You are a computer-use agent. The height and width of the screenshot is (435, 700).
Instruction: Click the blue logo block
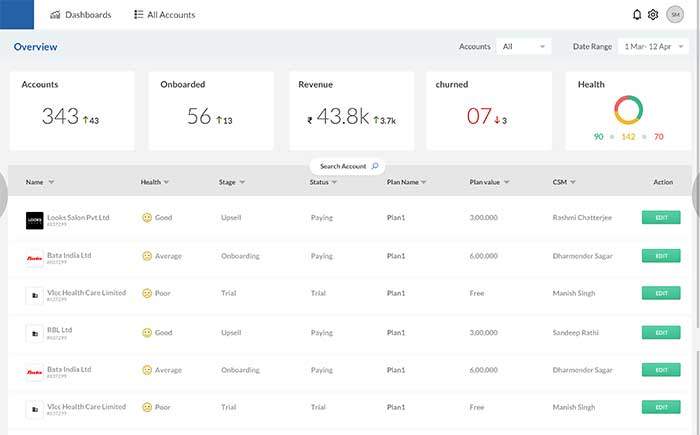17,14
